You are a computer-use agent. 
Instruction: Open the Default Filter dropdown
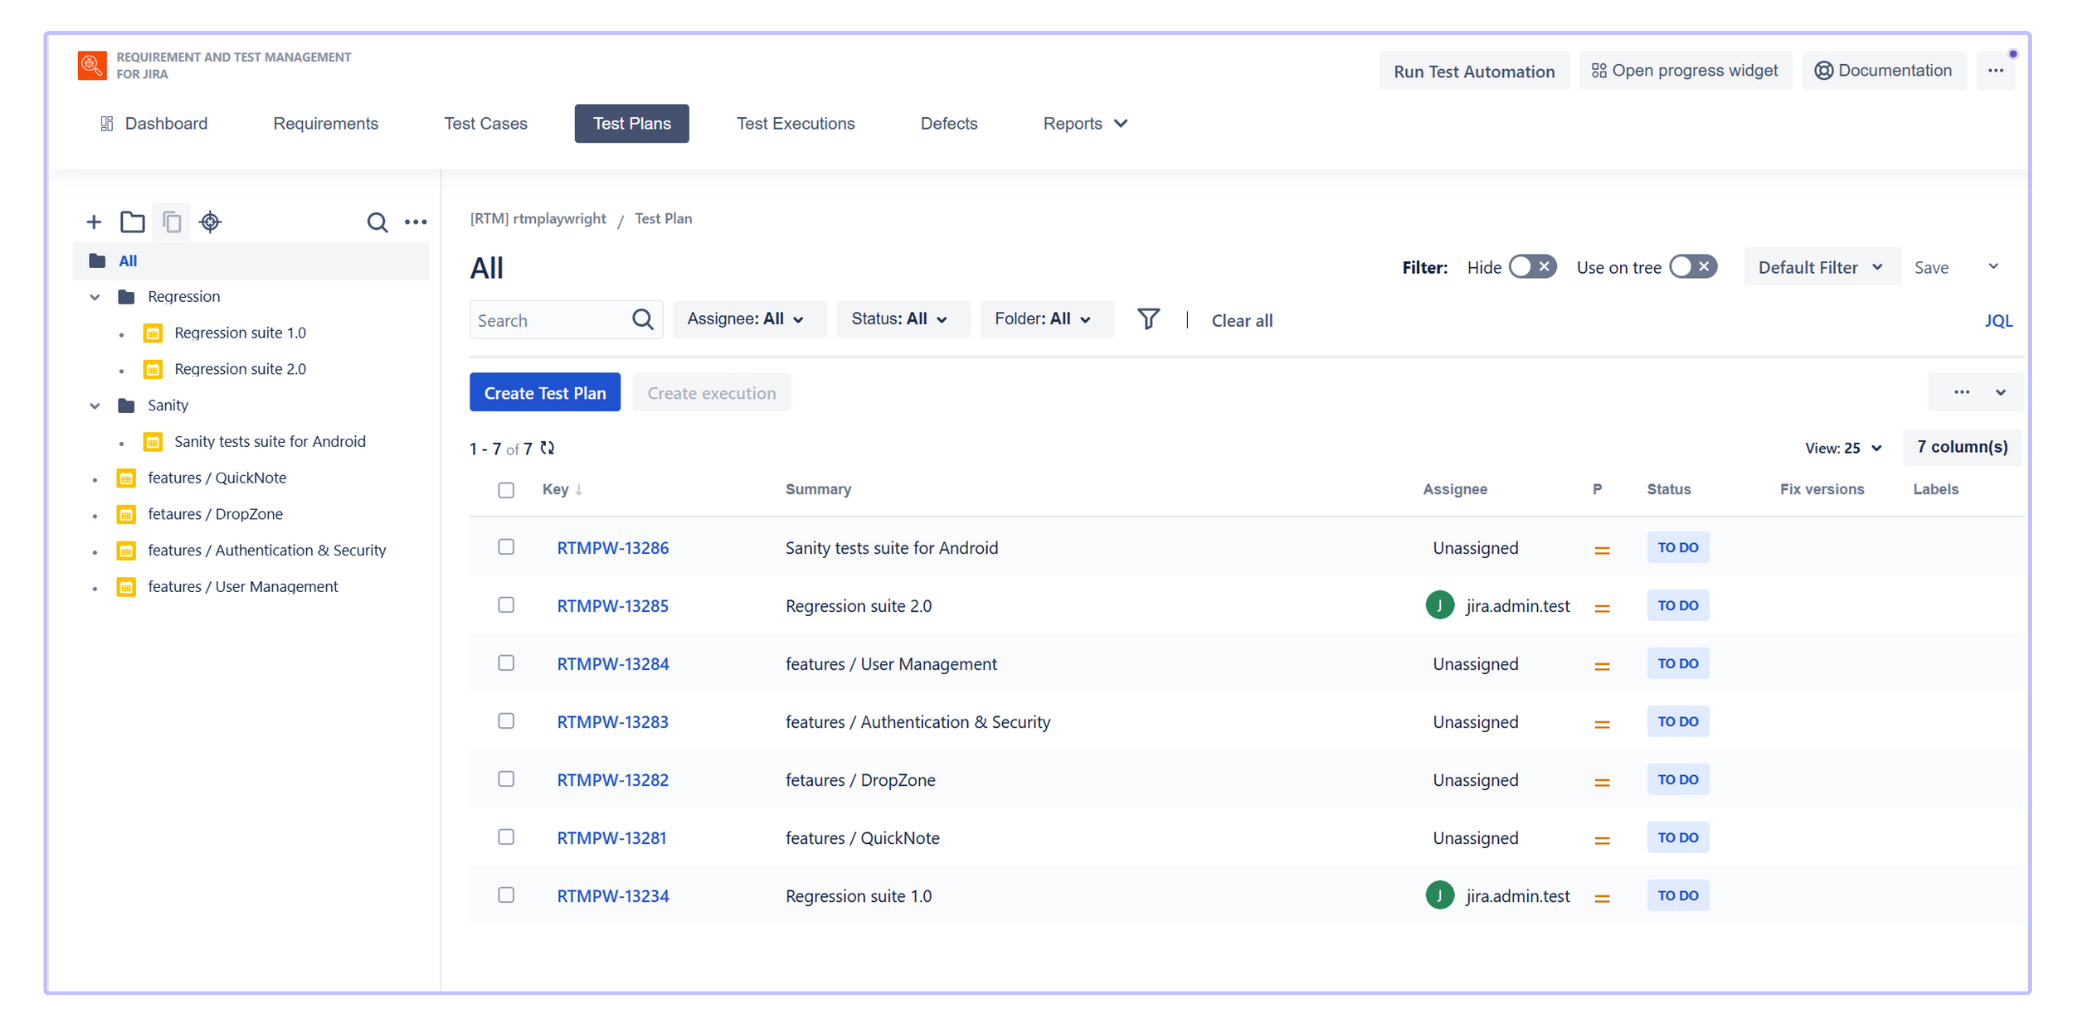point(1820,266)
